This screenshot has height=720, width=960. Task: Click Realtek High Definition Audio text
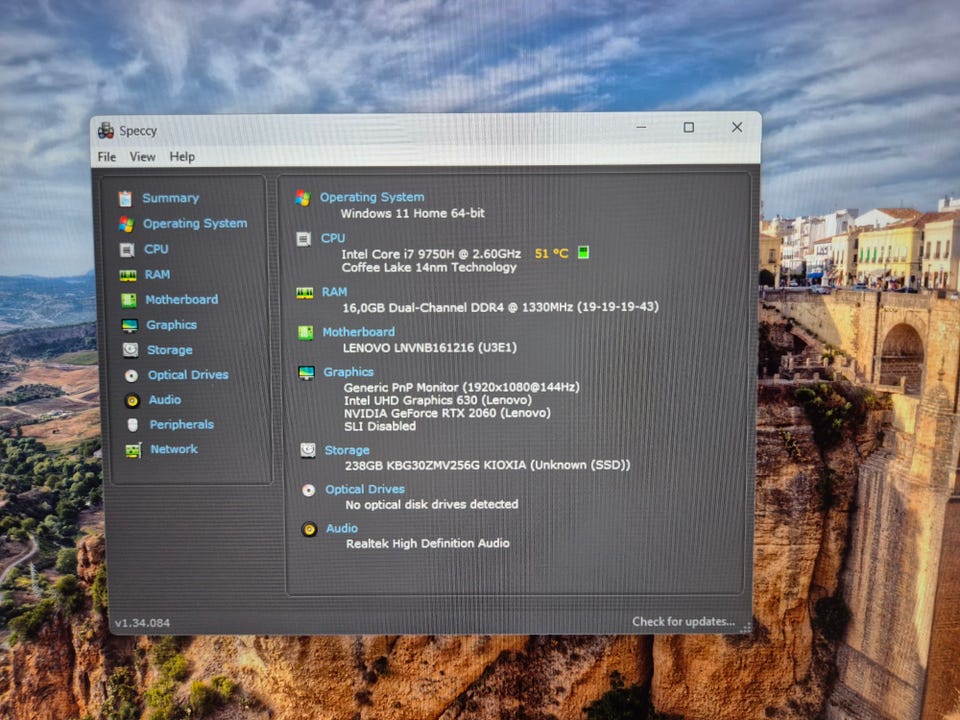428,544
